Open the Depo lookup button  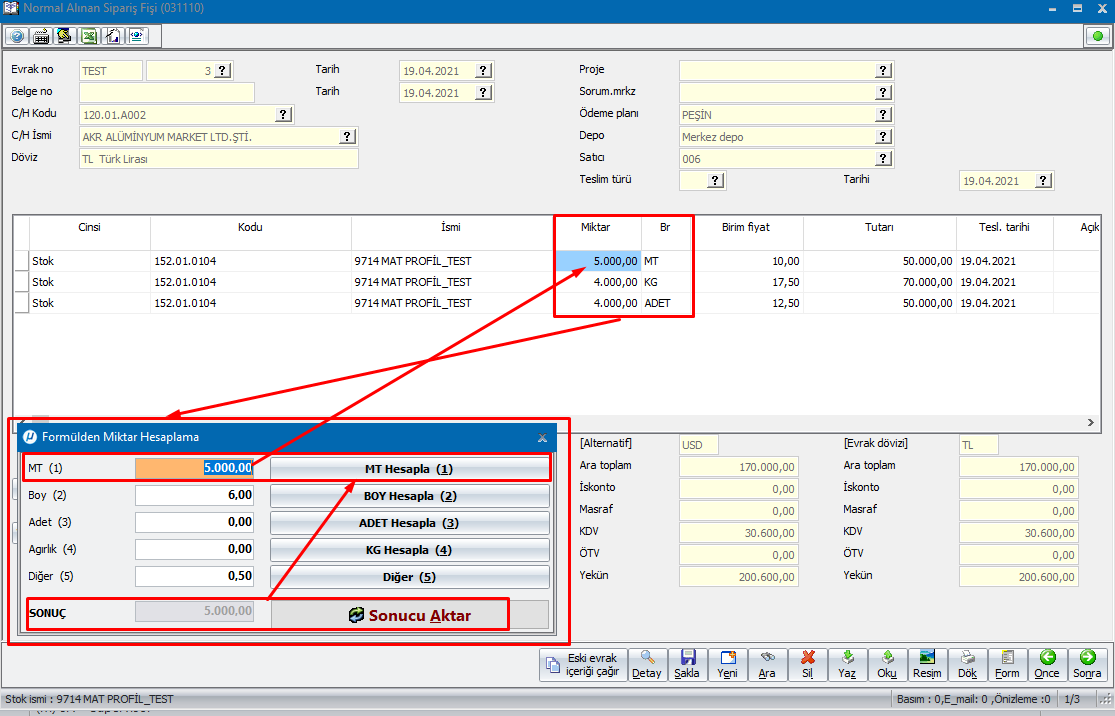pyautogui.click(x=883, y=137)
